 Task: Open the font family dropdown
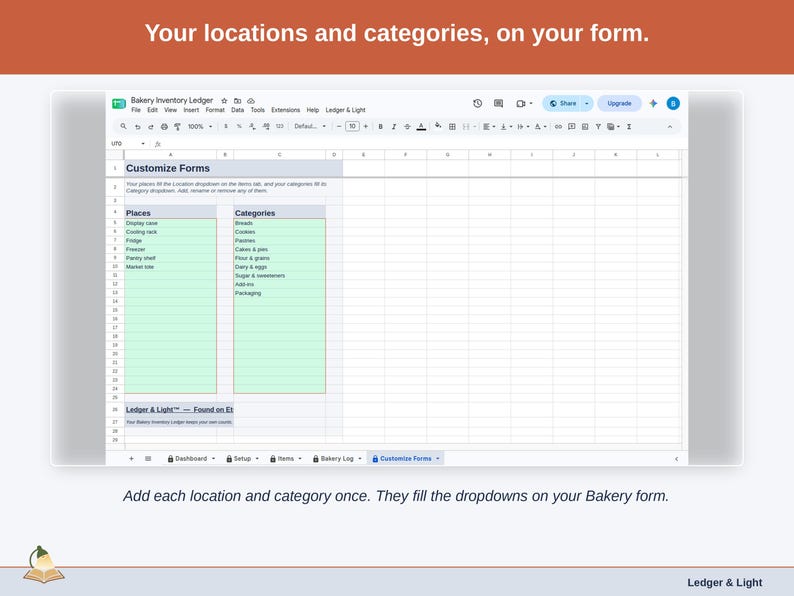coord(310,127)
